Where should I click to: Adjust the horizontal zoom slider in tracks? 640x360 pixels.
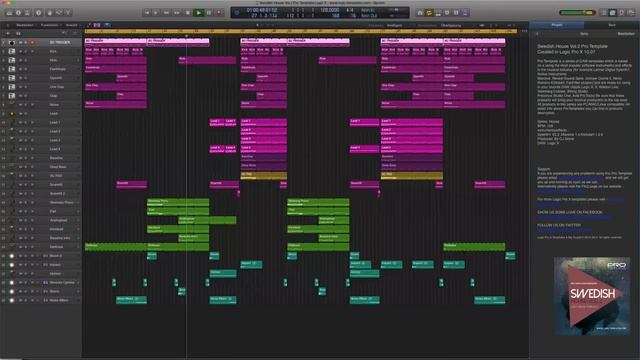click(510, 25)
